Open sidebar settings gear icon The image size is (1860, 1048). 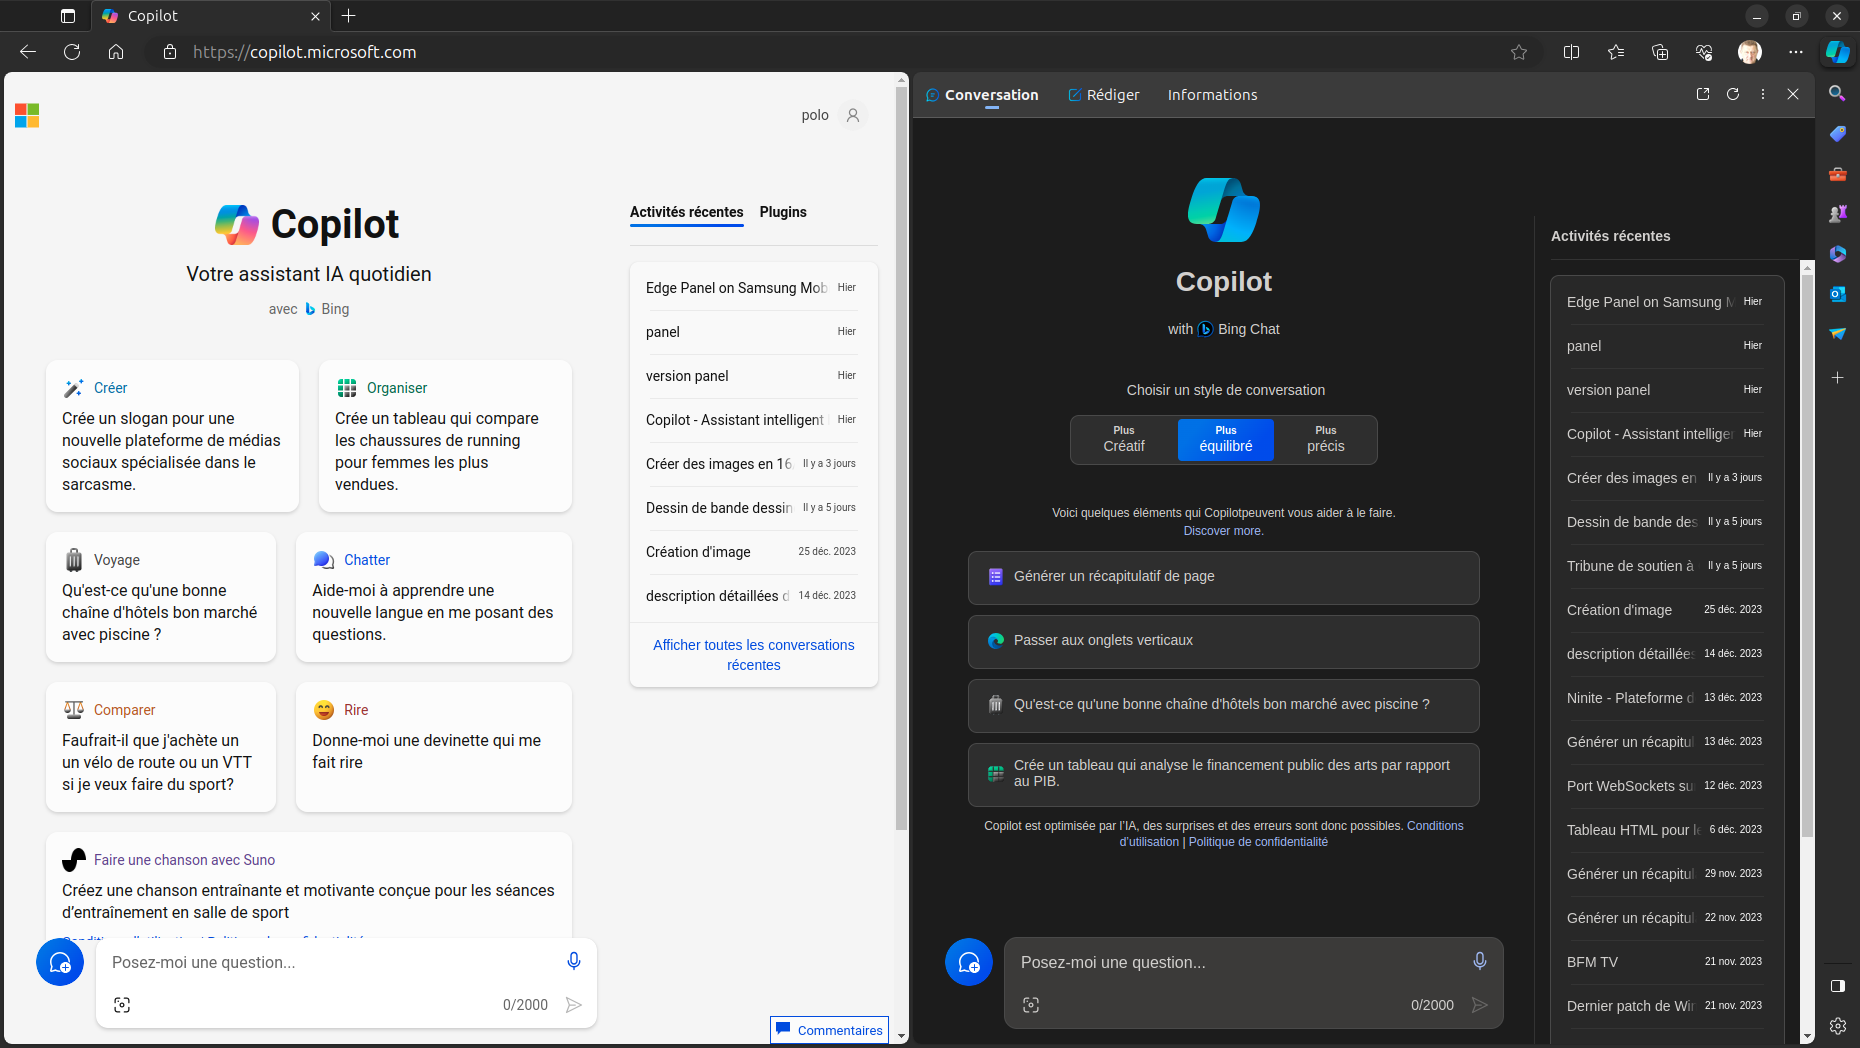[1837, 1026]
